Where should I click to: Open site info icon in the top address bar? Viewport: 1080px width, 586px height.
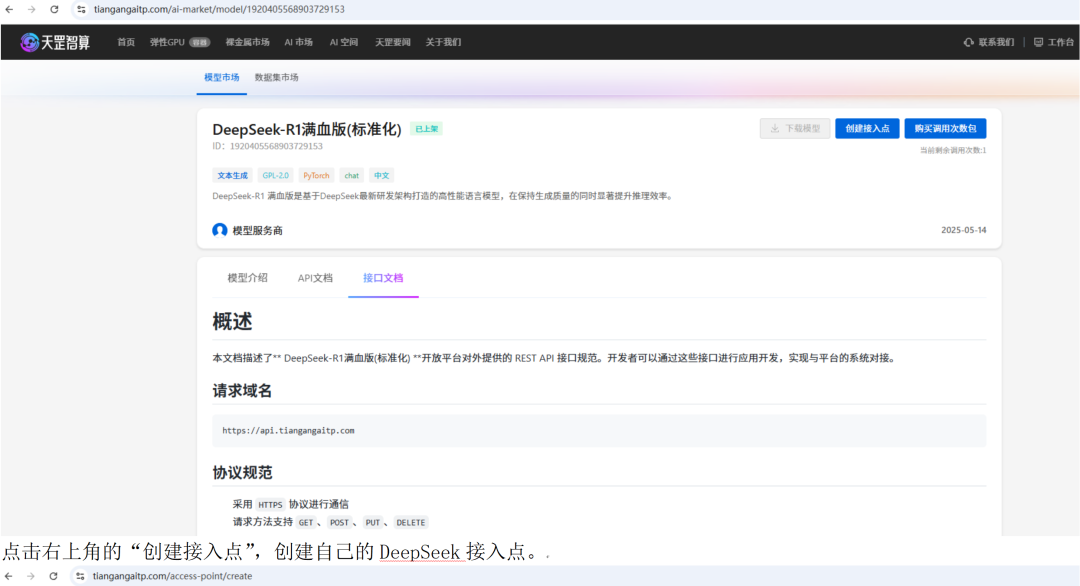pyautogui.click(x=81, y=10)
